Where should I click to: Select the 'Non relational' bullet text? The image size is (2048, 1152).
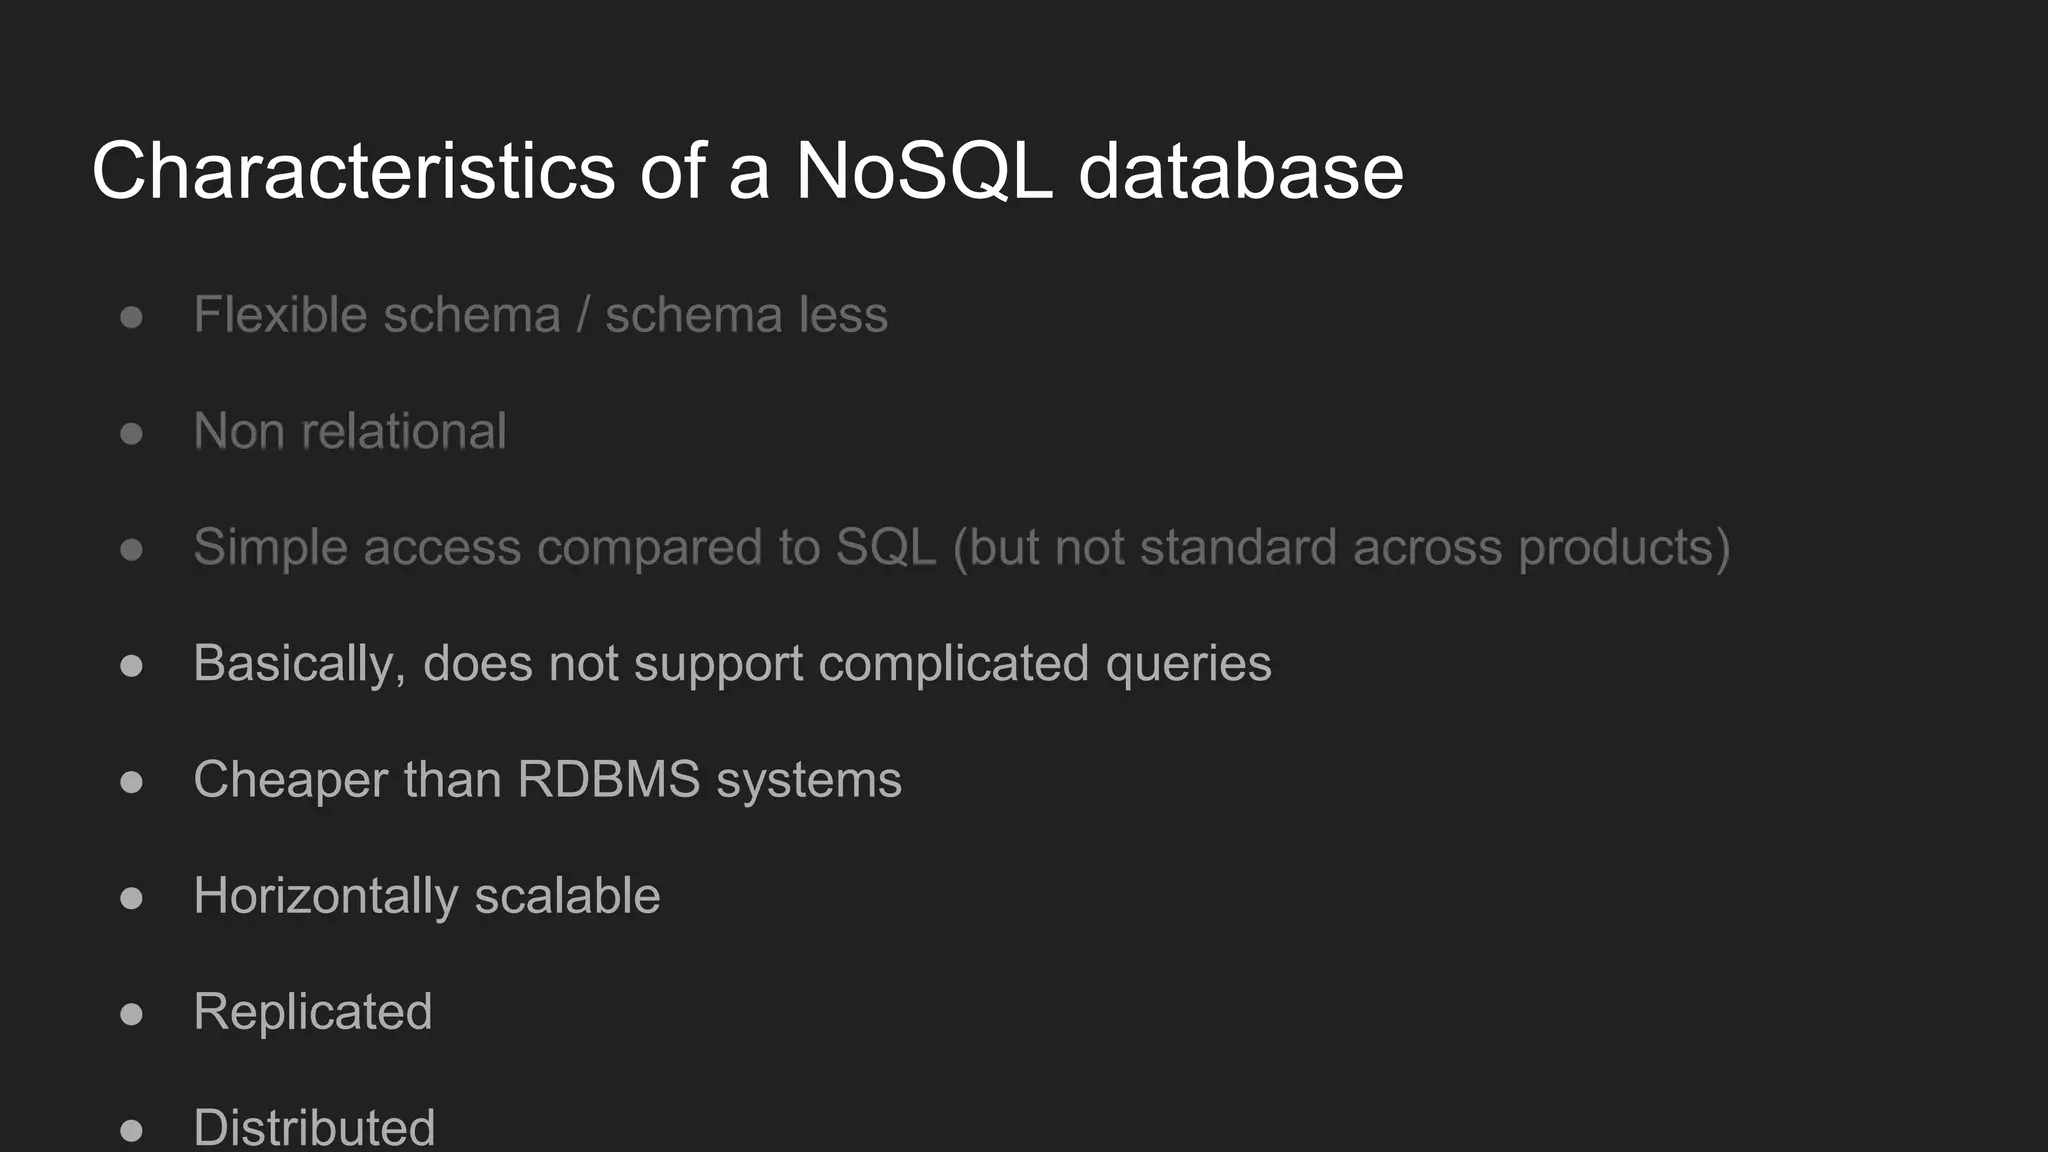350,431
